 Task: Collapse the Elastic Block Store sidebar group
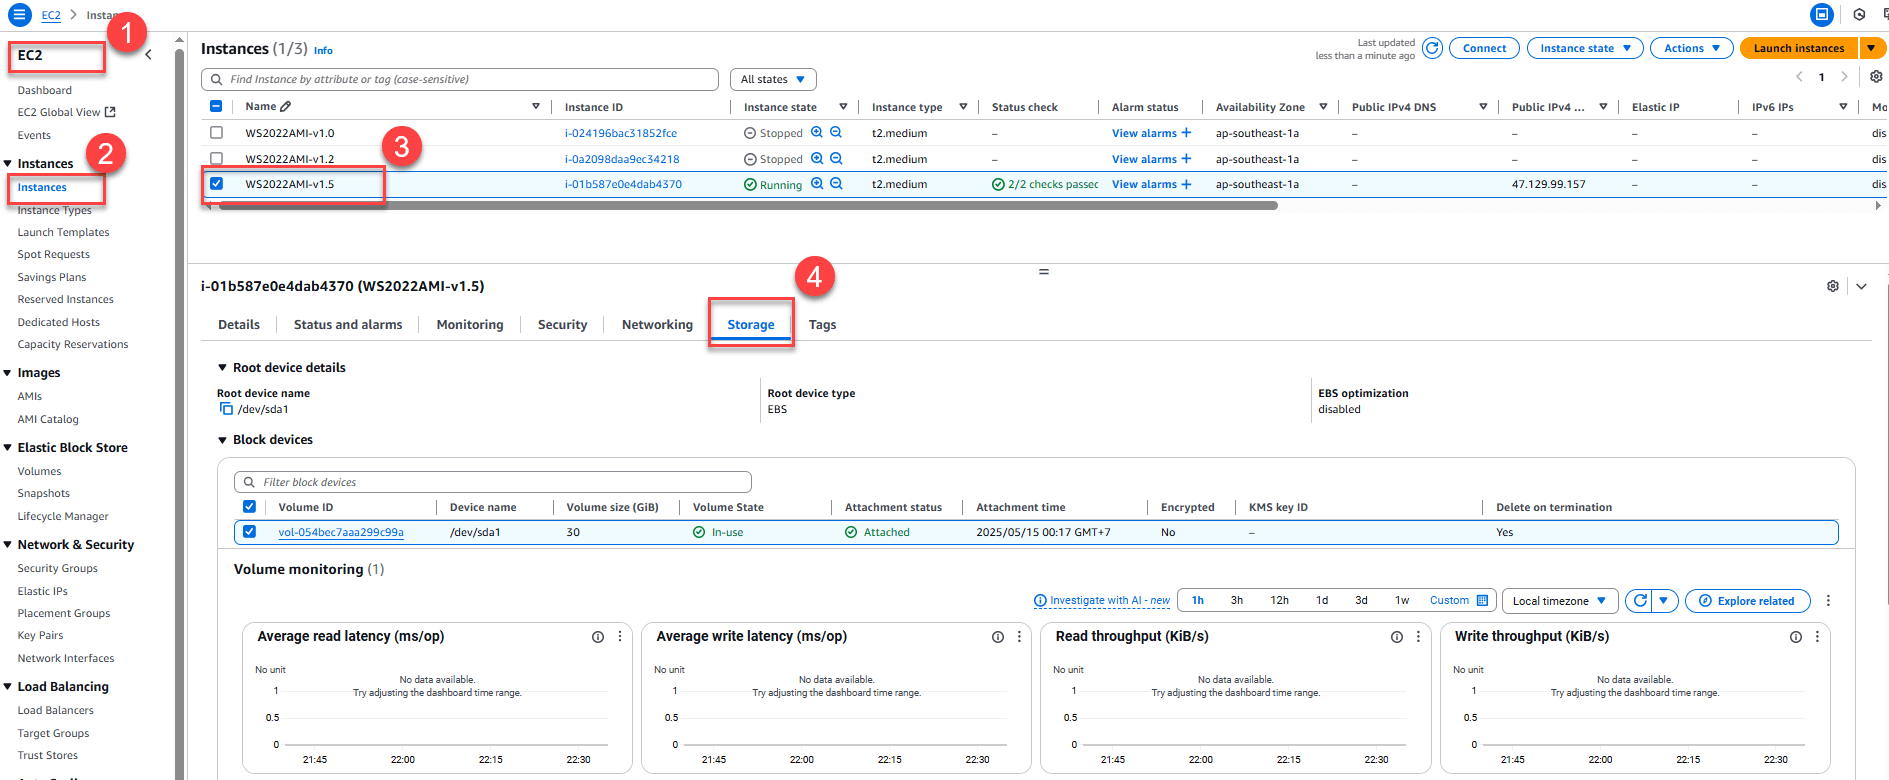[x=8, y=448]
